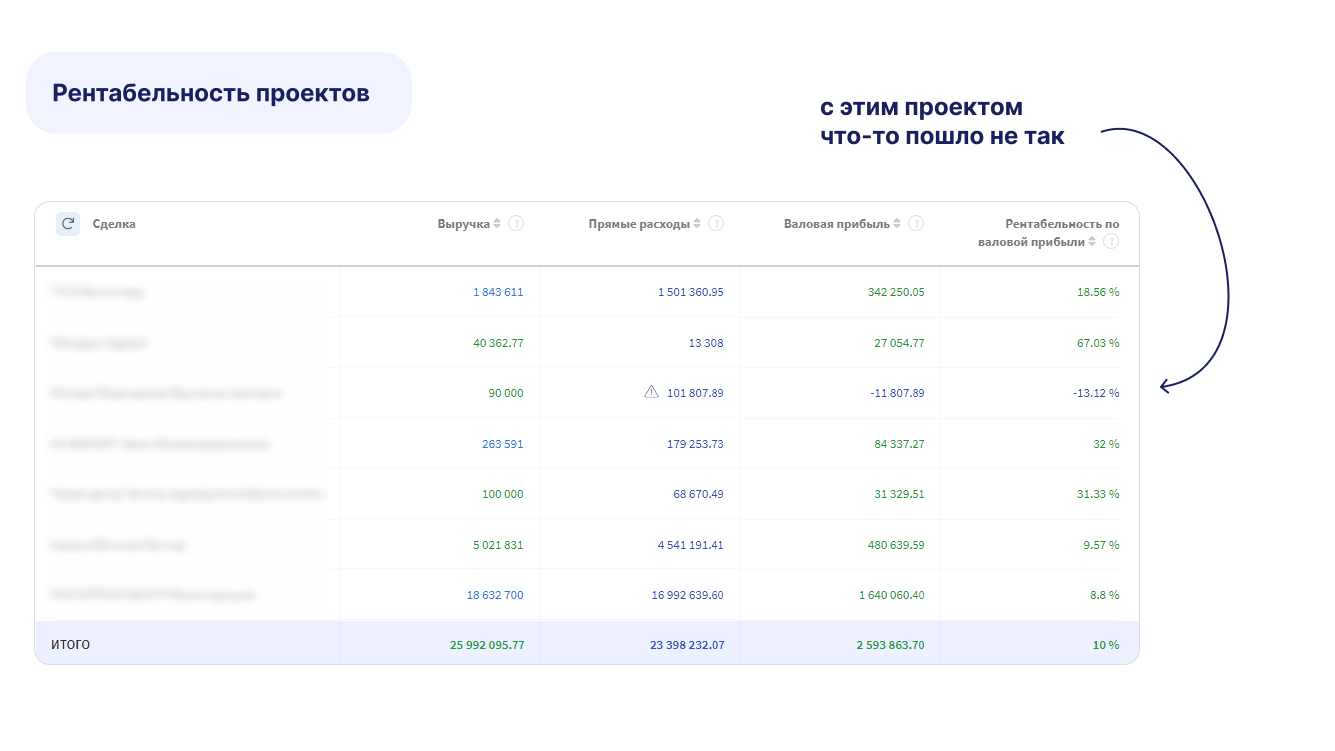1335x751 pixels.
Task: Select gross profit 1 640 060.40
Action: [x=892, y=595]
